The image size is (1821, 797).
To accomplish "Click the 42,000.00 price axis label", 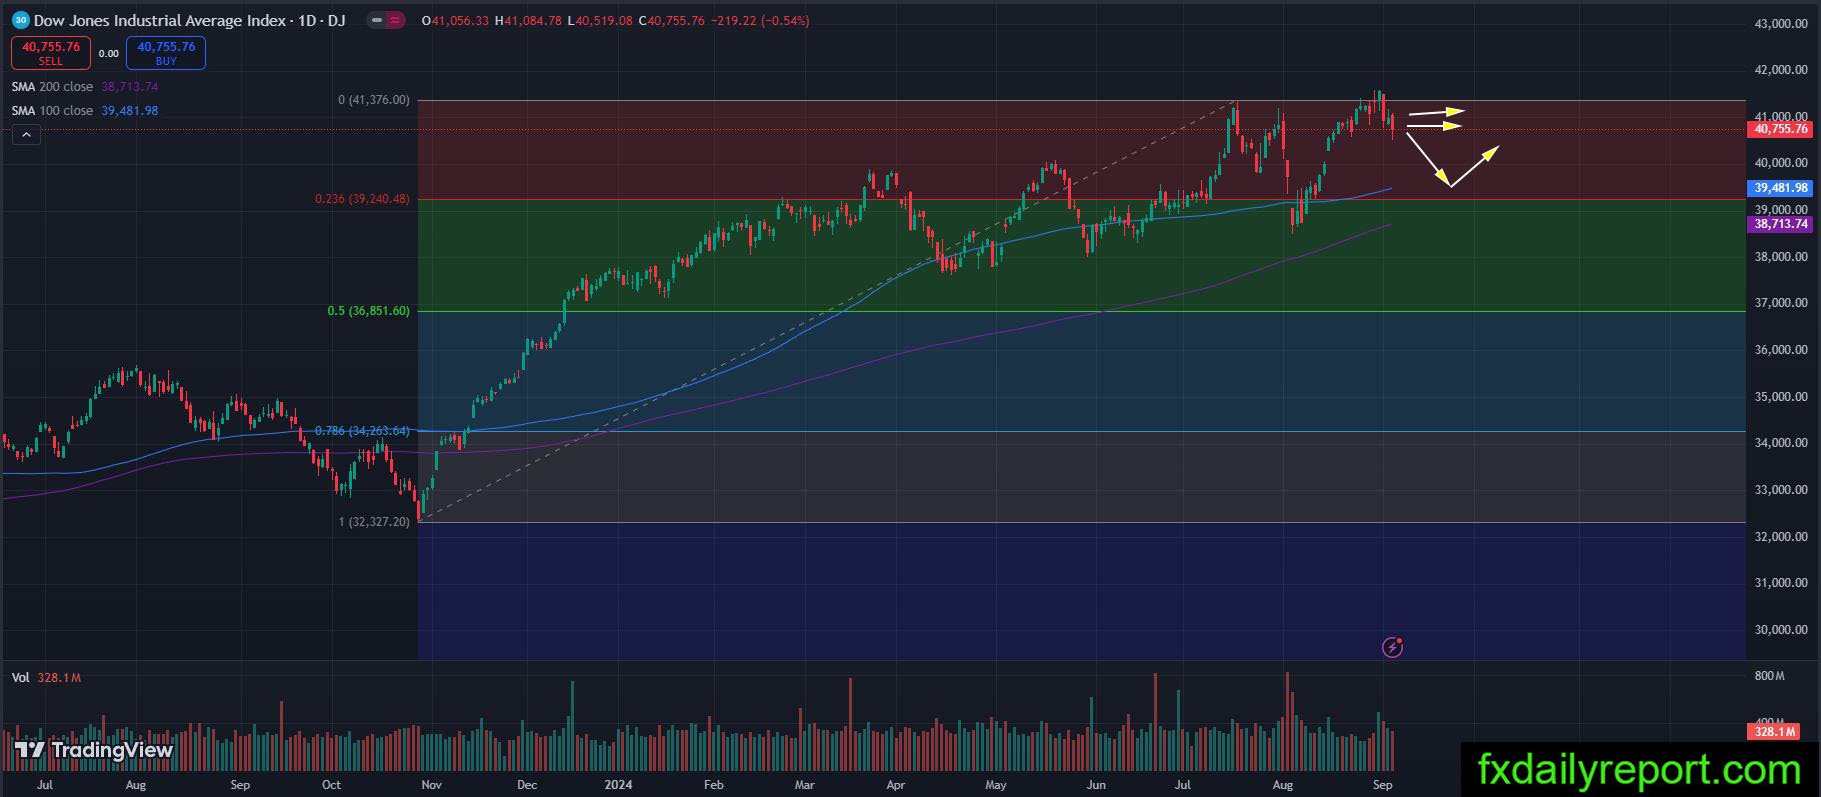I will click(1781, 70).
